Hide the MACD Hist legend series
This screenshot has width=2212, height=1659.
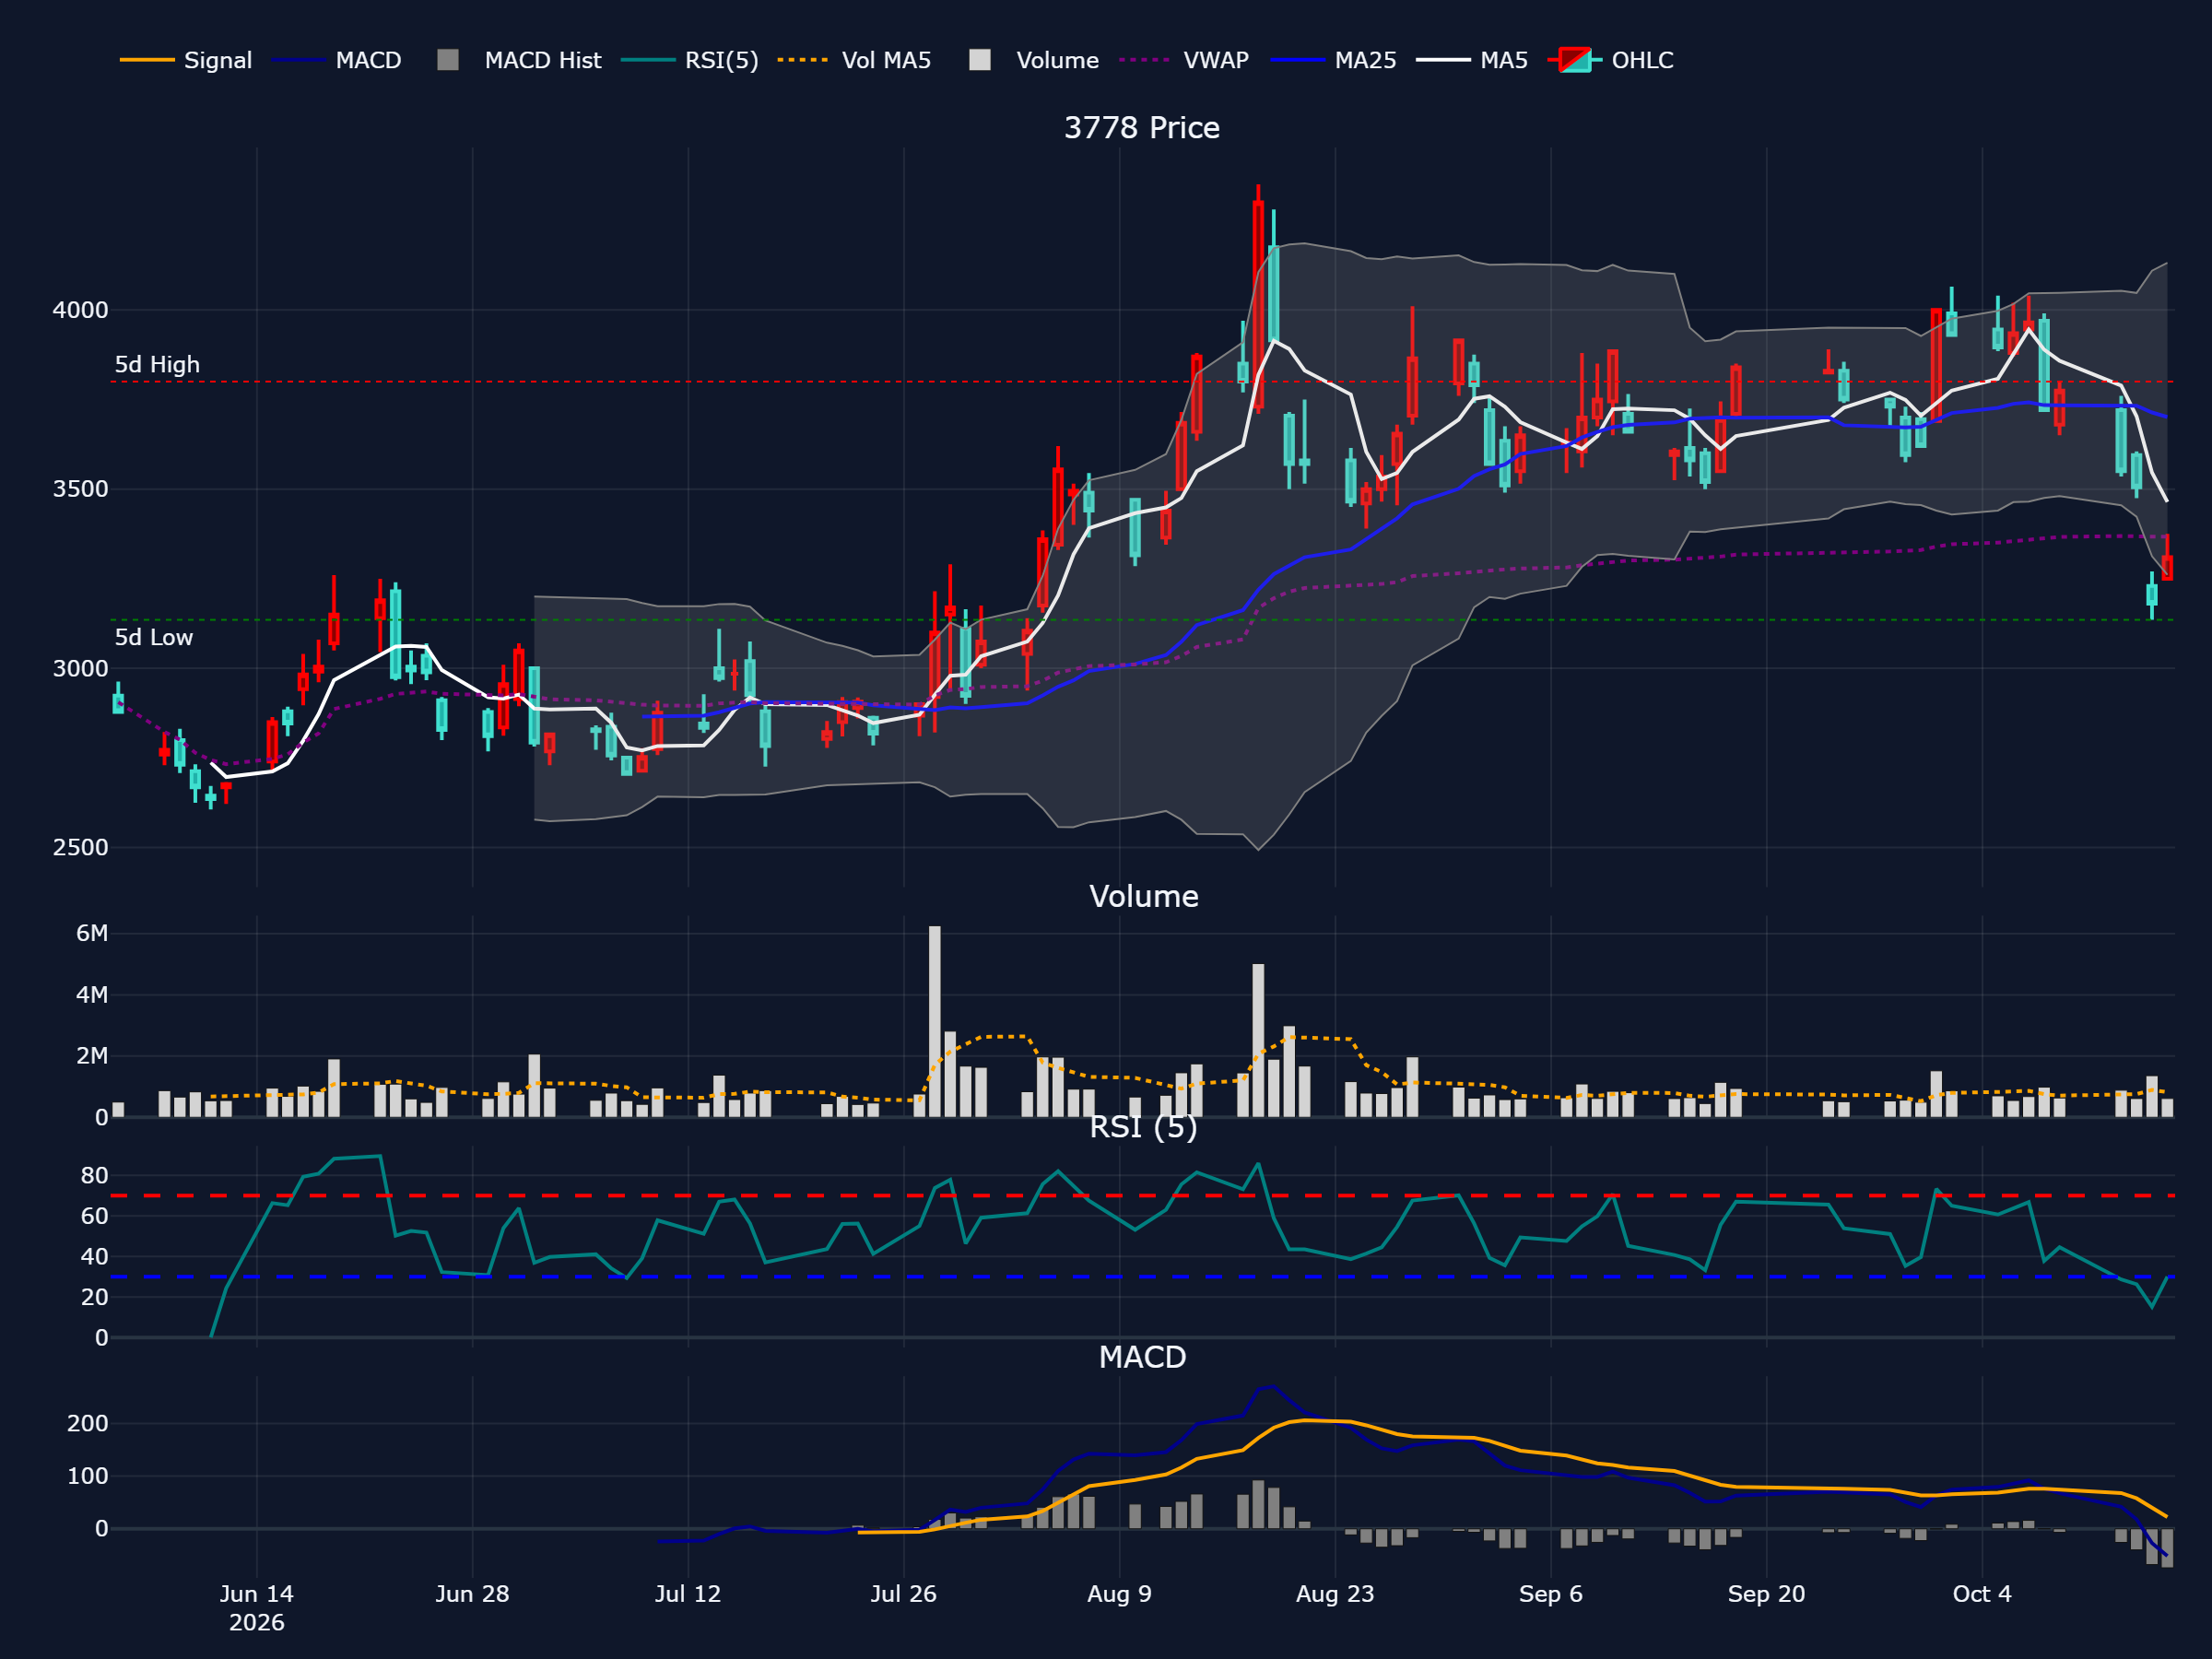519,60
